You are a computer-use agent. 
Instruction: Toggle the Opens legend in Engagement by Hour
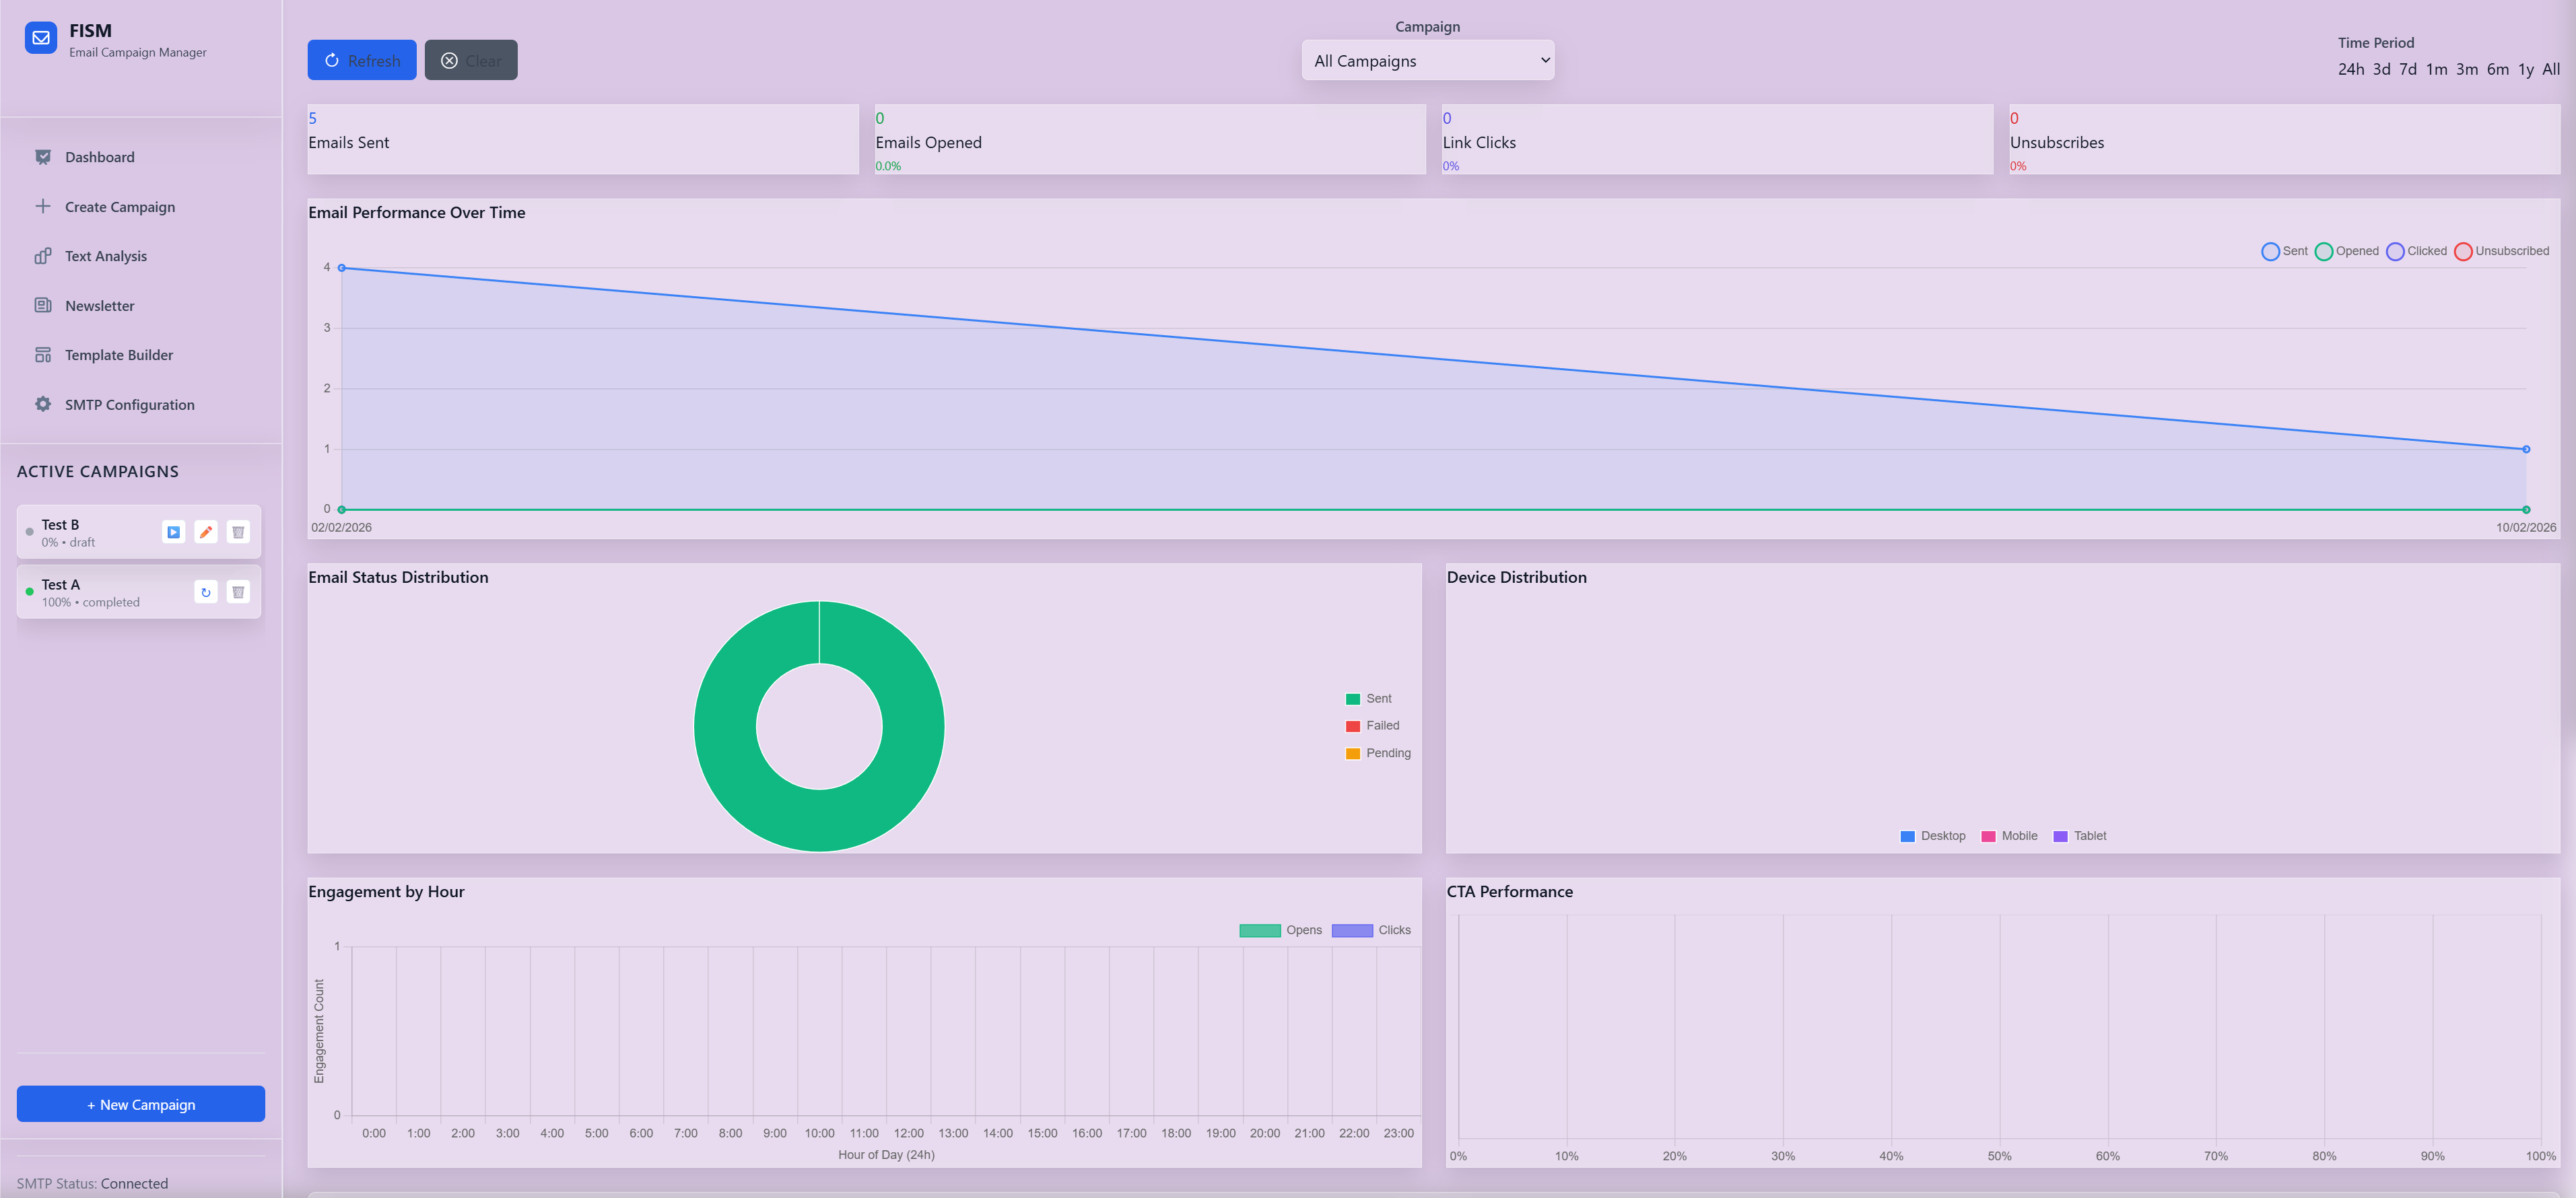pos(1282,930)
